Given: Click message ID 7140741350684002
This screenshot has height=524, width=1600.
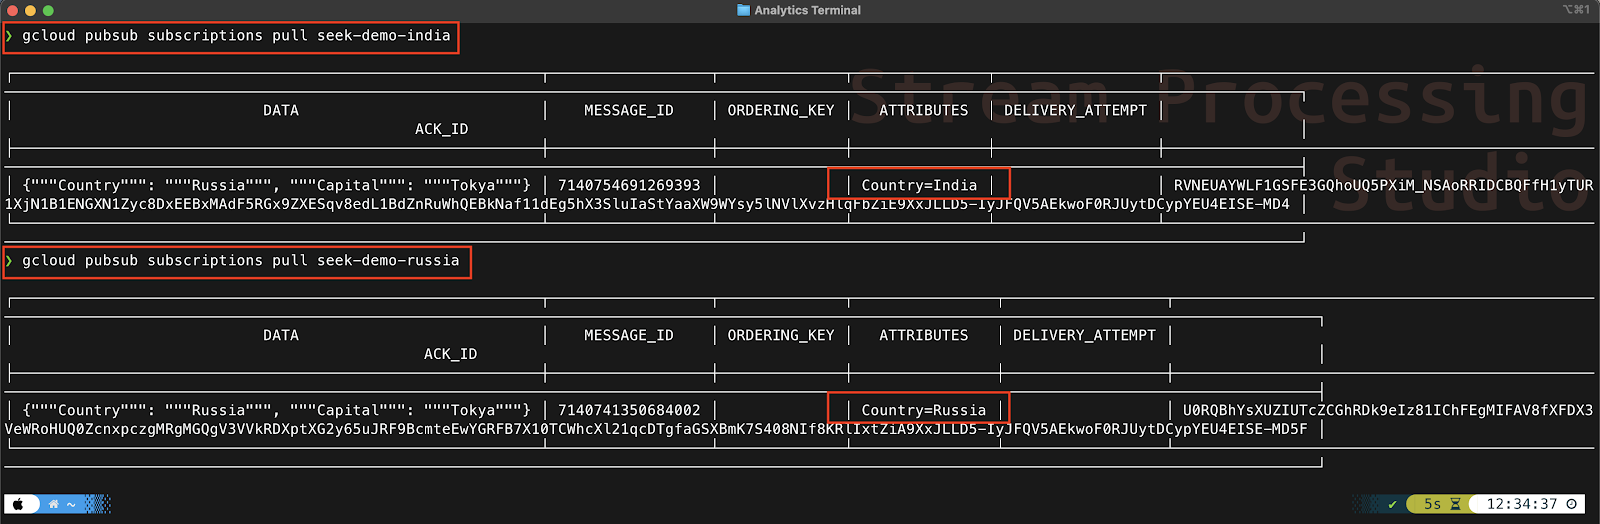Looking at the screenshot, I should [x=629, y=410].
